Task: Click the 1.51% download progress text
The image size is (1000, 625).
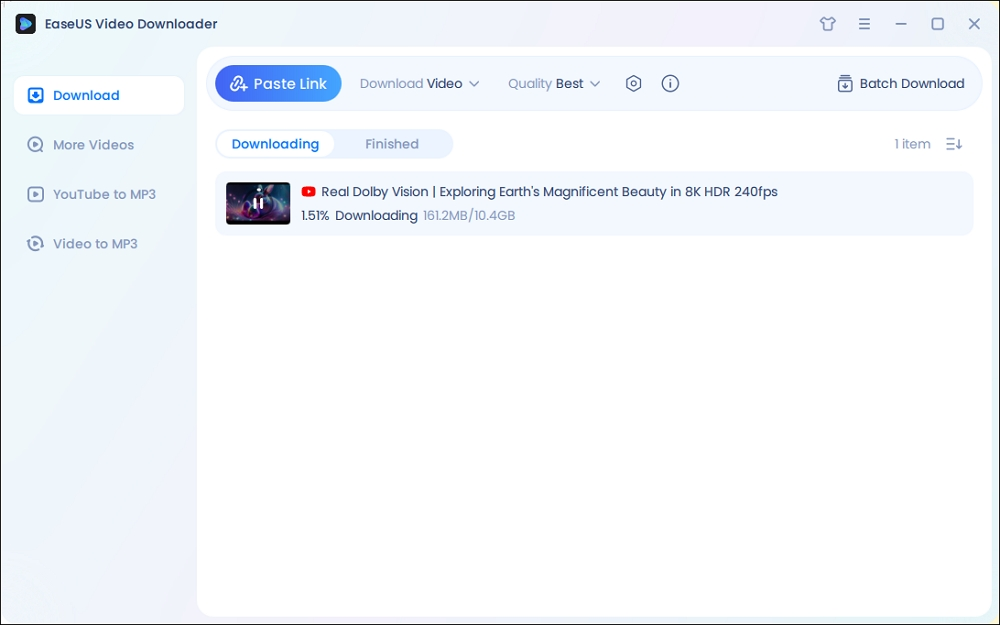Action: point(314,215)
